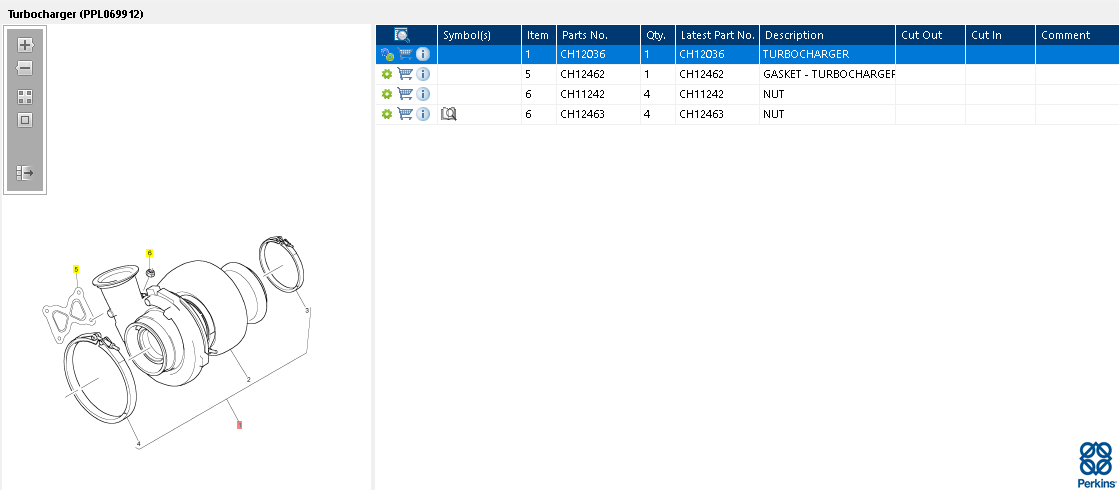Viewport: 1119px width, 490px height.
Task: Add TURBOCHARGER CH12036 to cart
Action: click(405, 54)
